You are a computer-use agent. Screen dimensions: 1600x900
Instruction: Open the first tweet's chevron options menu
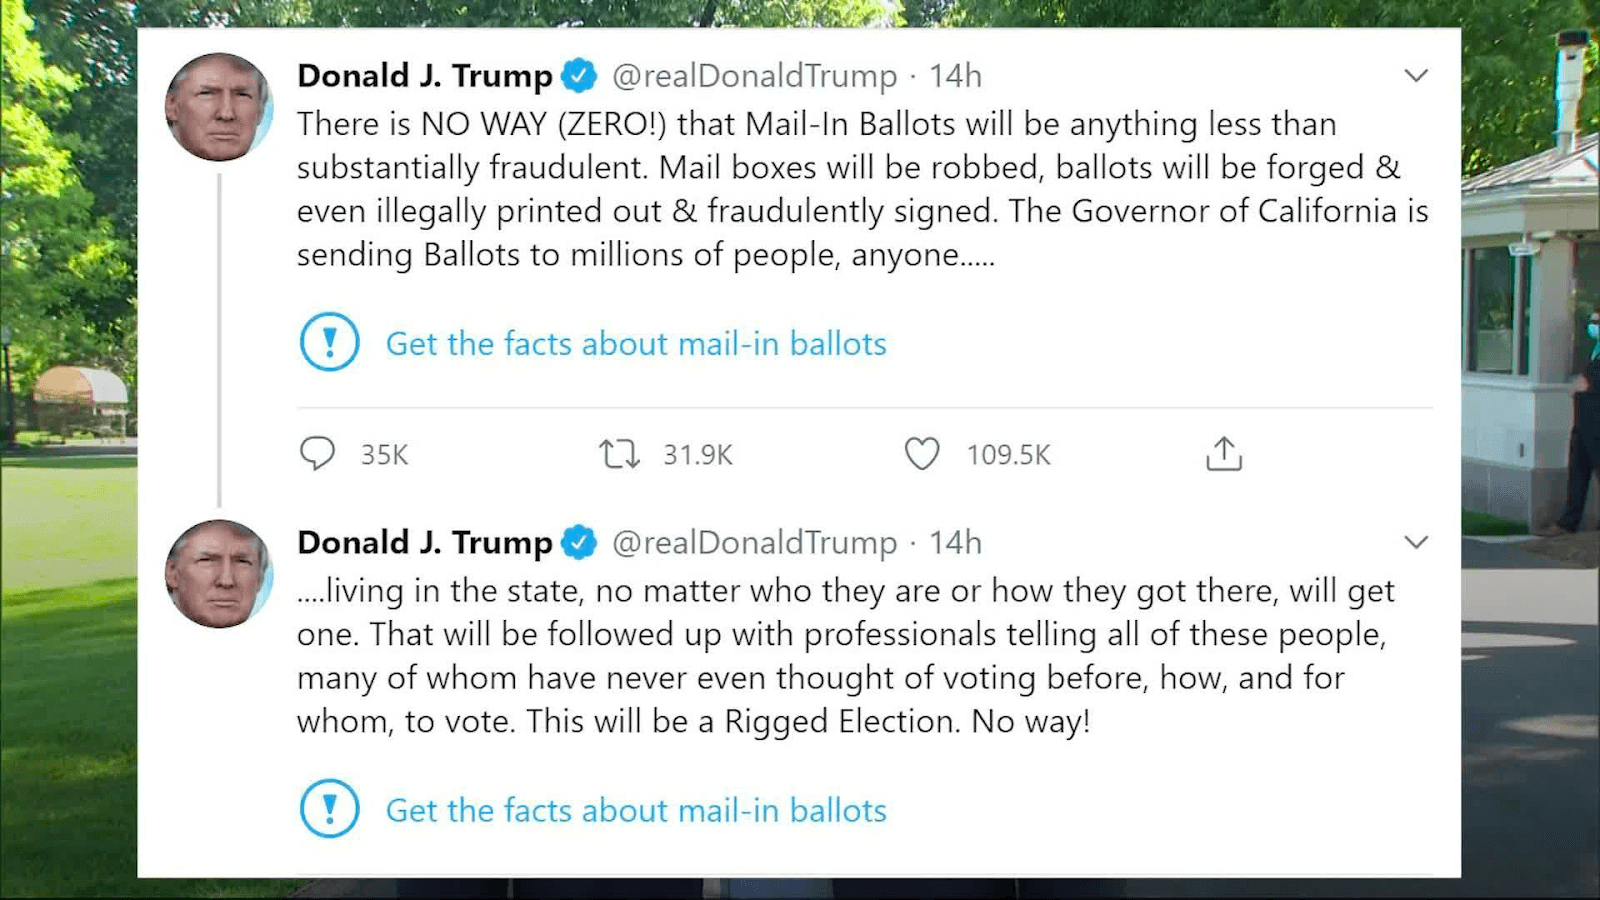(1415, 76)
